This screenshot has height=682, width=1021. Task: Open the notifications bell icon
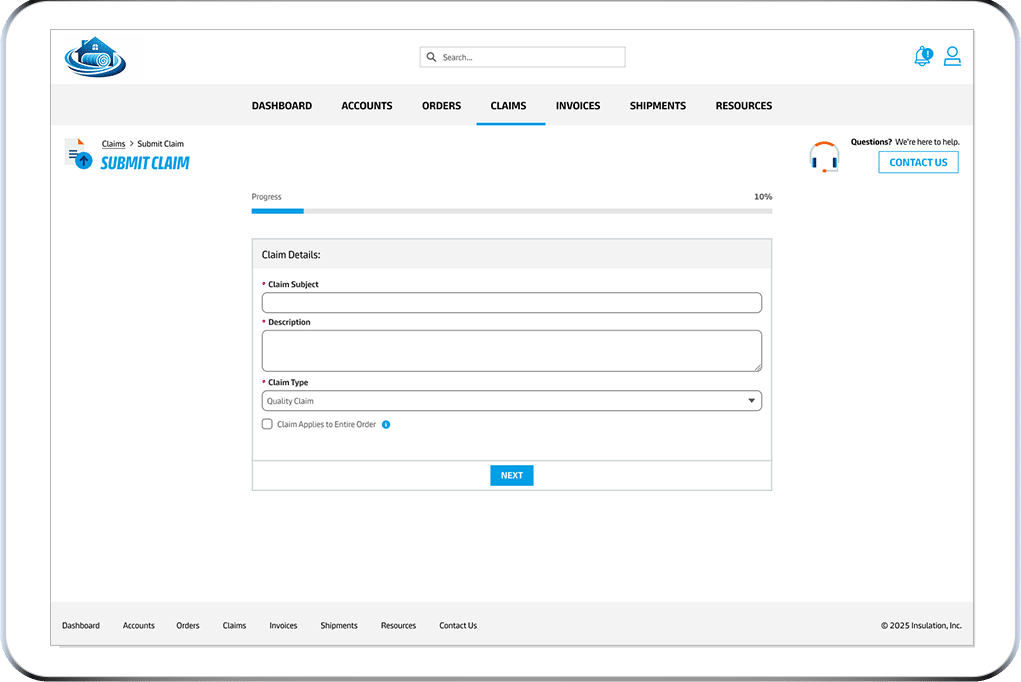click(x=922, y=57)
